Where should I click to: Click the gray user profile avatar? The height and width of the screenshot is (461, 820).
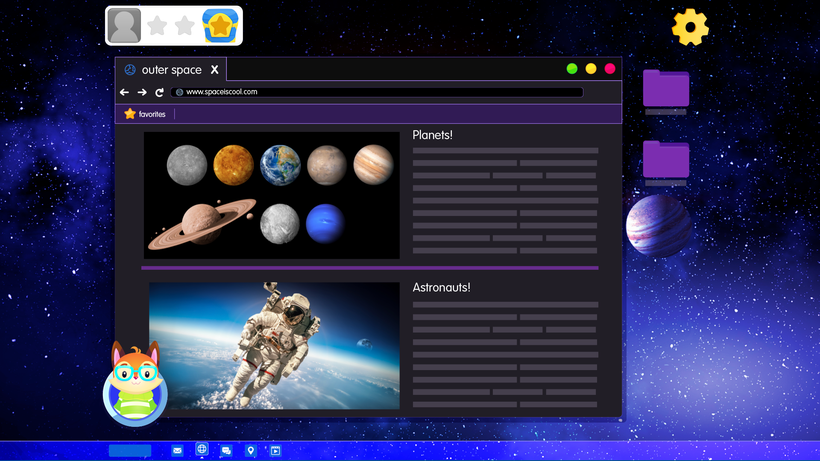tap(125, 26)
